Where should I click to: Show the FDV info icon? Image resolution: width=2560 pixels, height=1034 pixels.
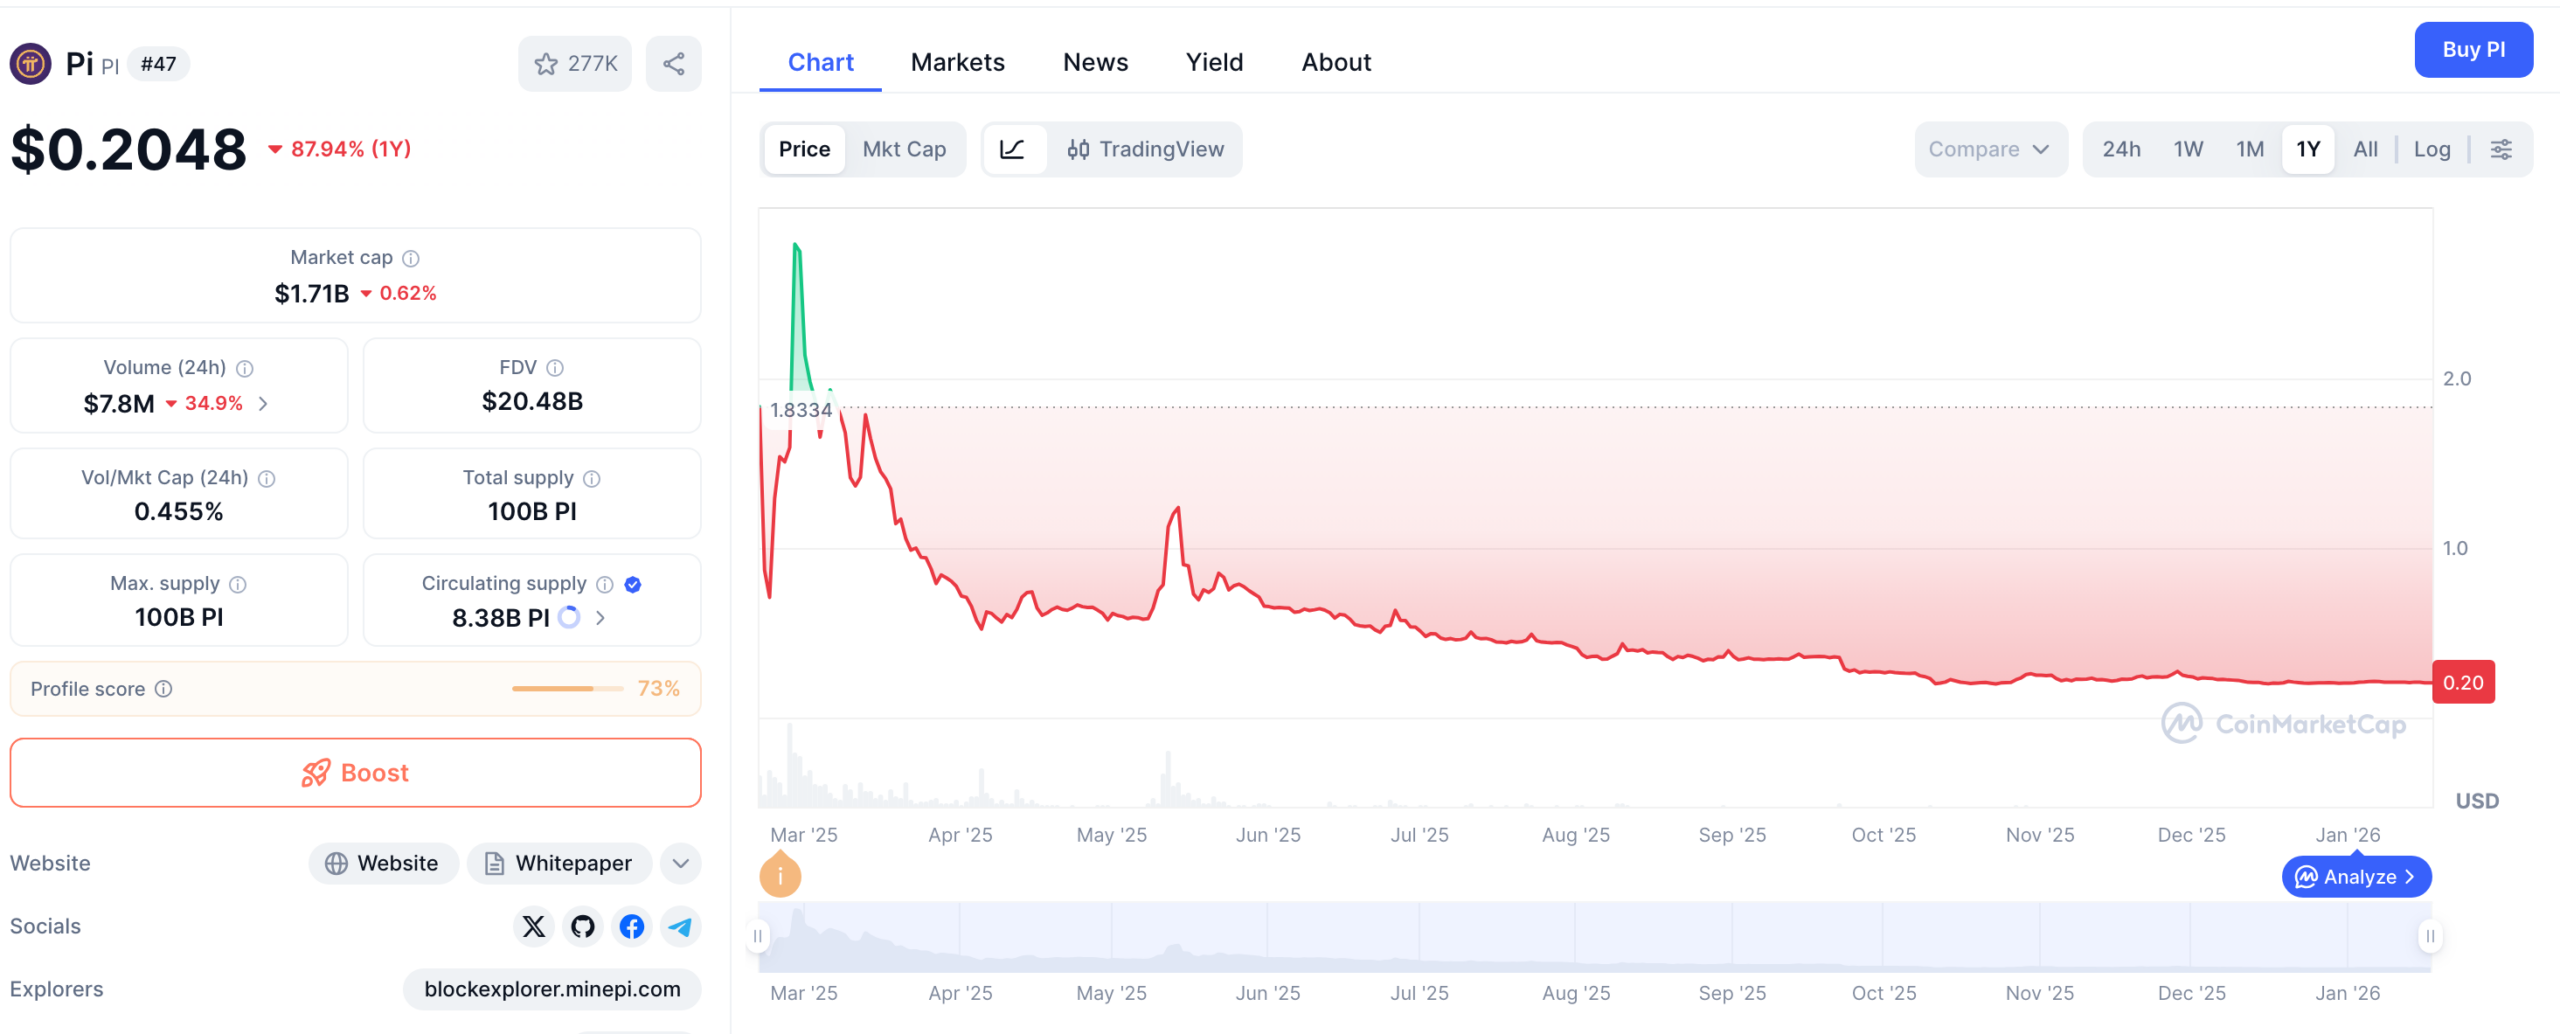555,368
